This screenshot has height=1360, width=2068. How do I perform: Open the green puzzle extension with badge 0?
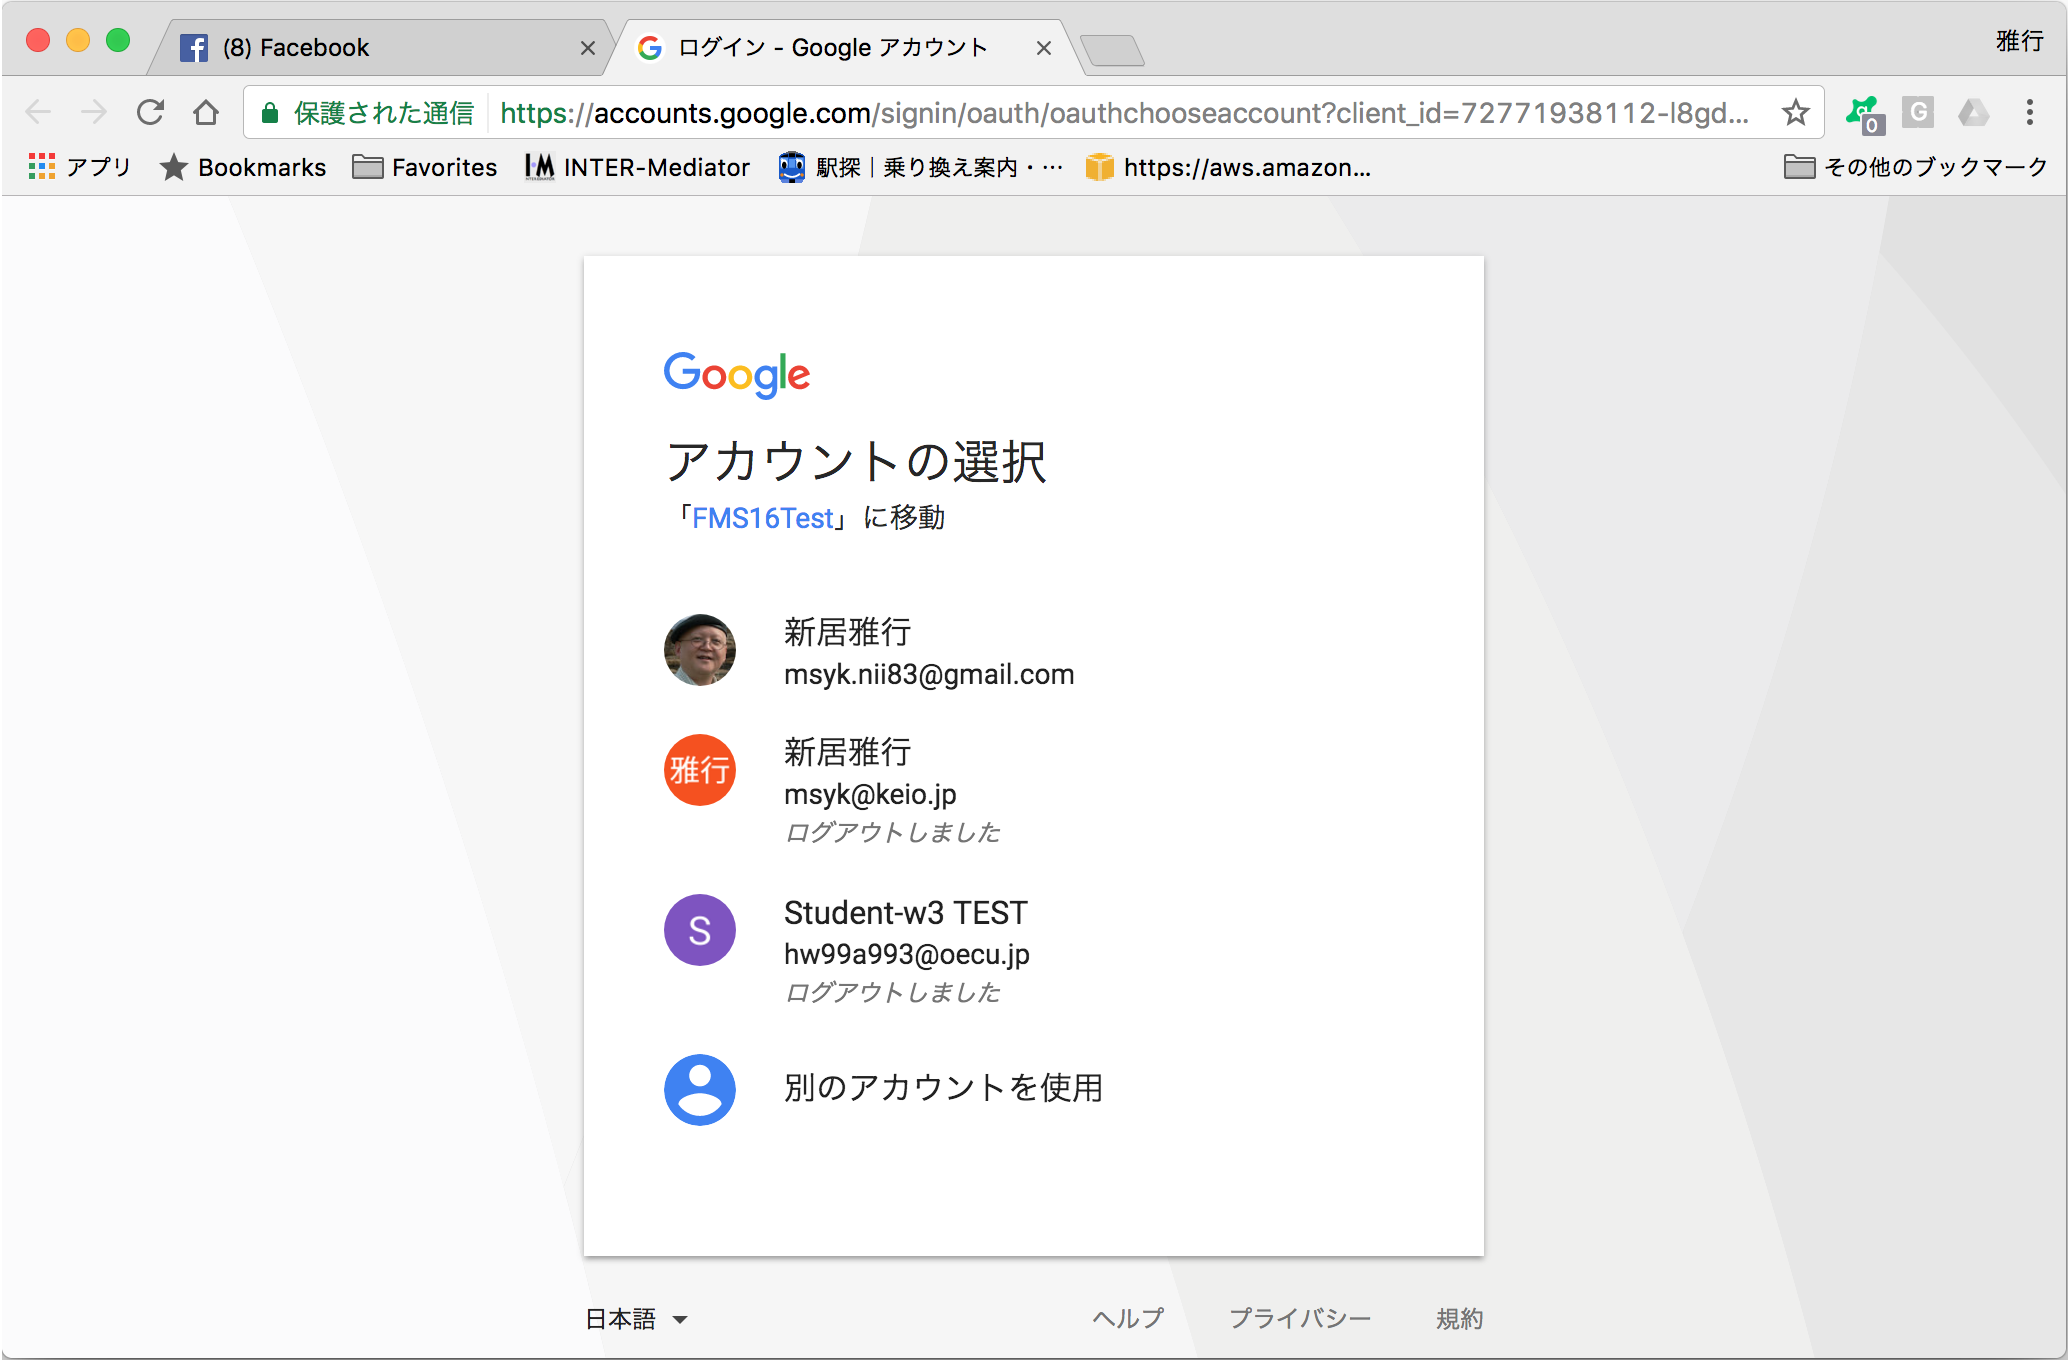tap(1865, 114)
